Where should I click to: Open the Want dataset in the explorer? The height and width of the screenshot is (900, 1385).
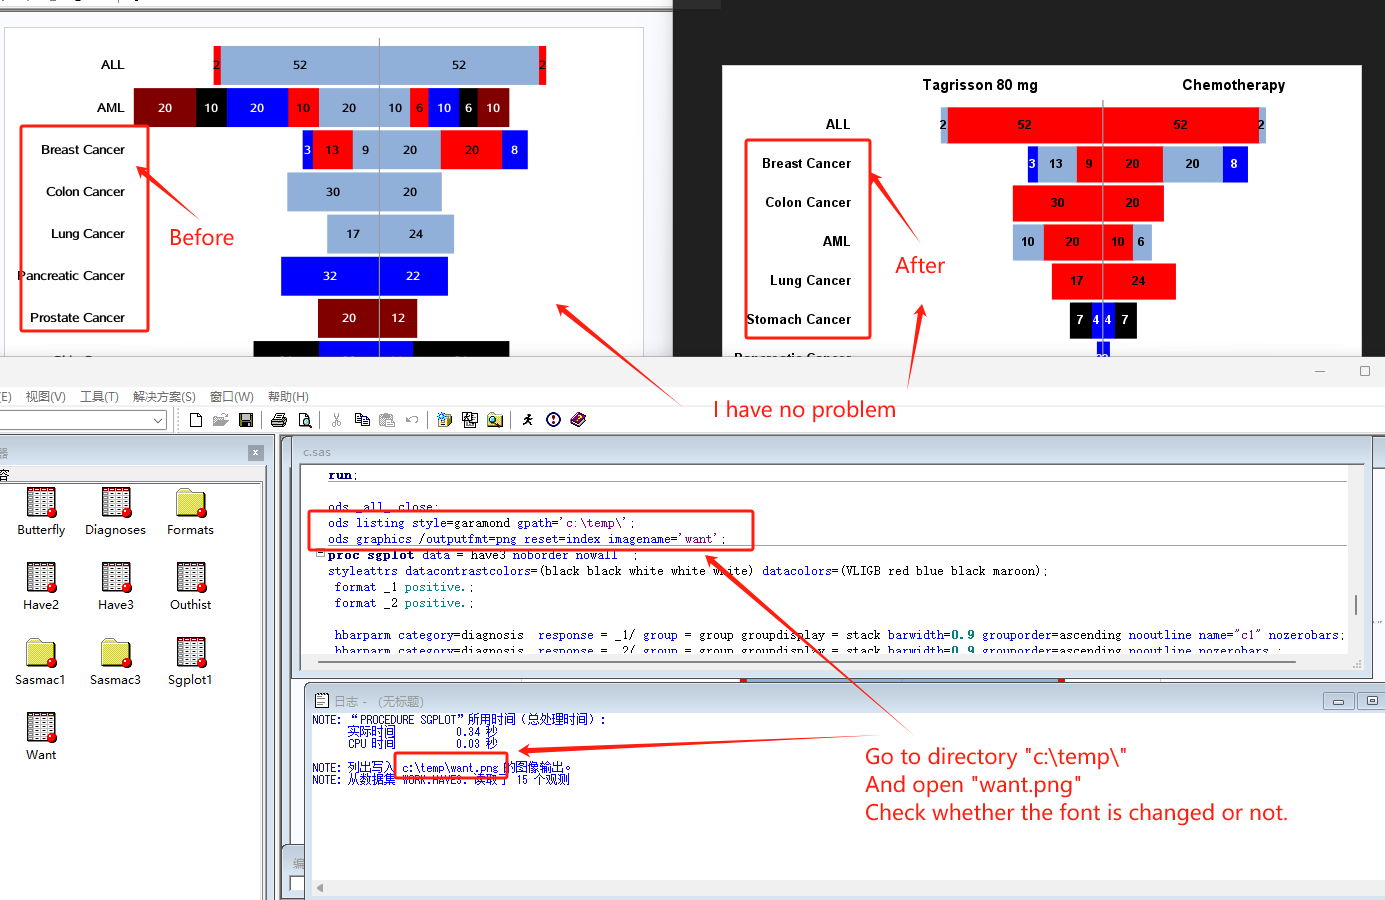coord(40,735)
